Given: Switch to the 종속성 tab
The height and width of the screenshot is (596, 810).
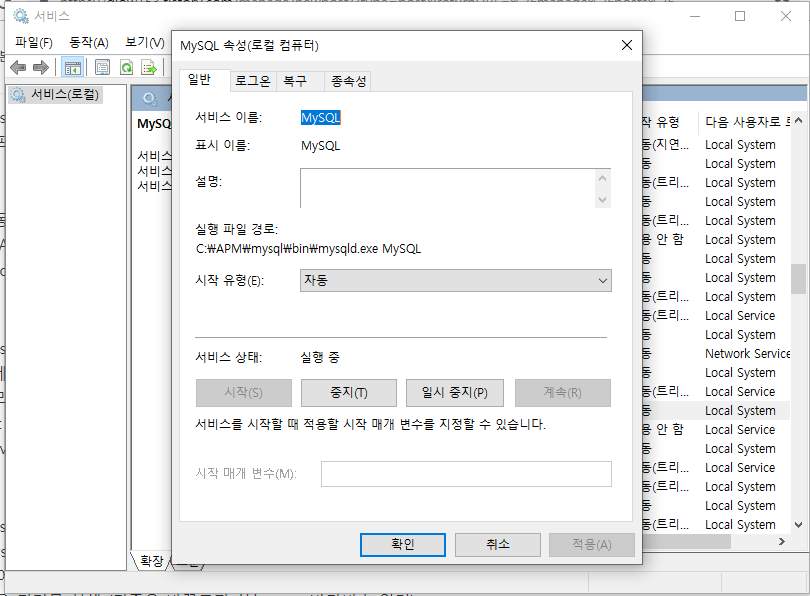Looking at the screenshot, I should [x=349, y=81].
